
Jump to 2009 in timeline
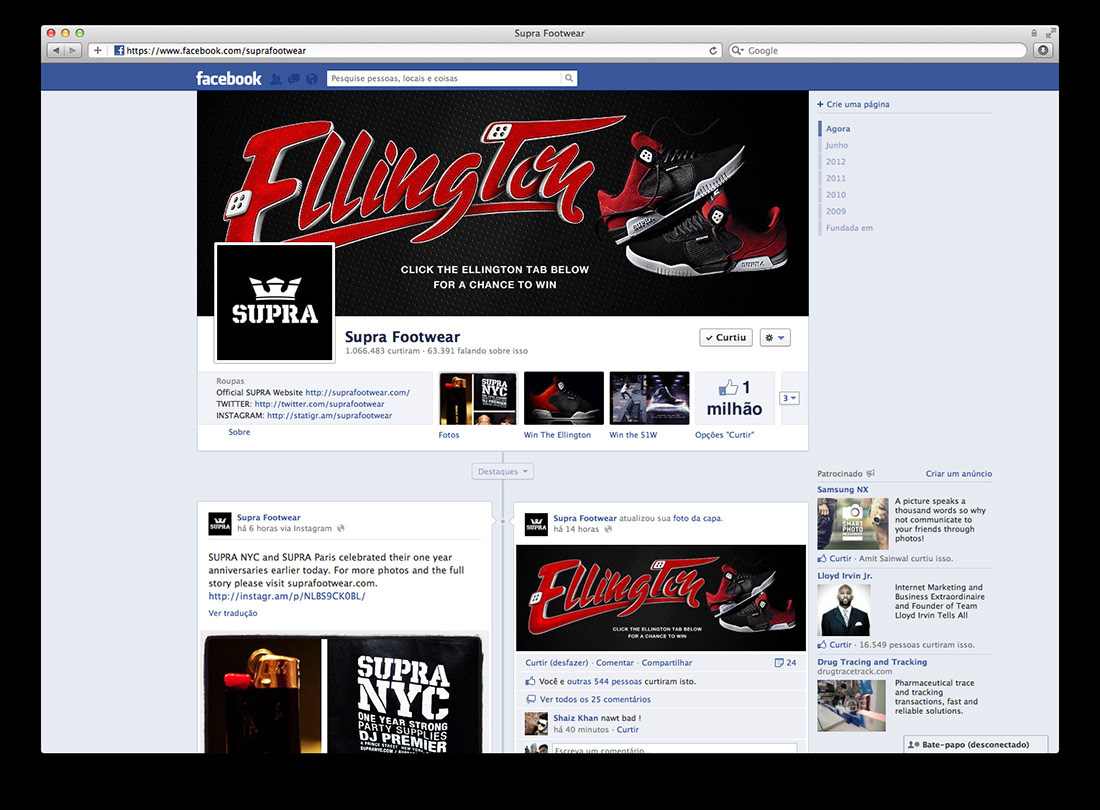coord(836,211)
